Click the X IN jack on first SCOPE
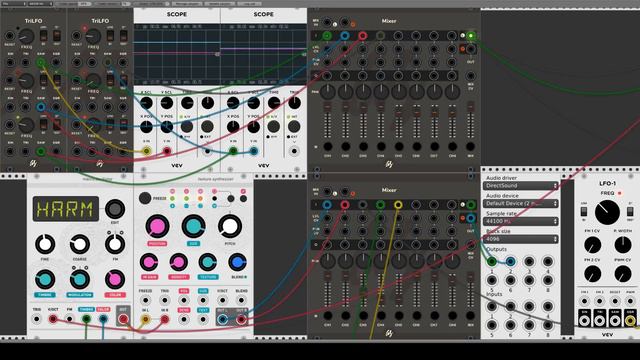The image size is (640, 360). click(146, 151)
